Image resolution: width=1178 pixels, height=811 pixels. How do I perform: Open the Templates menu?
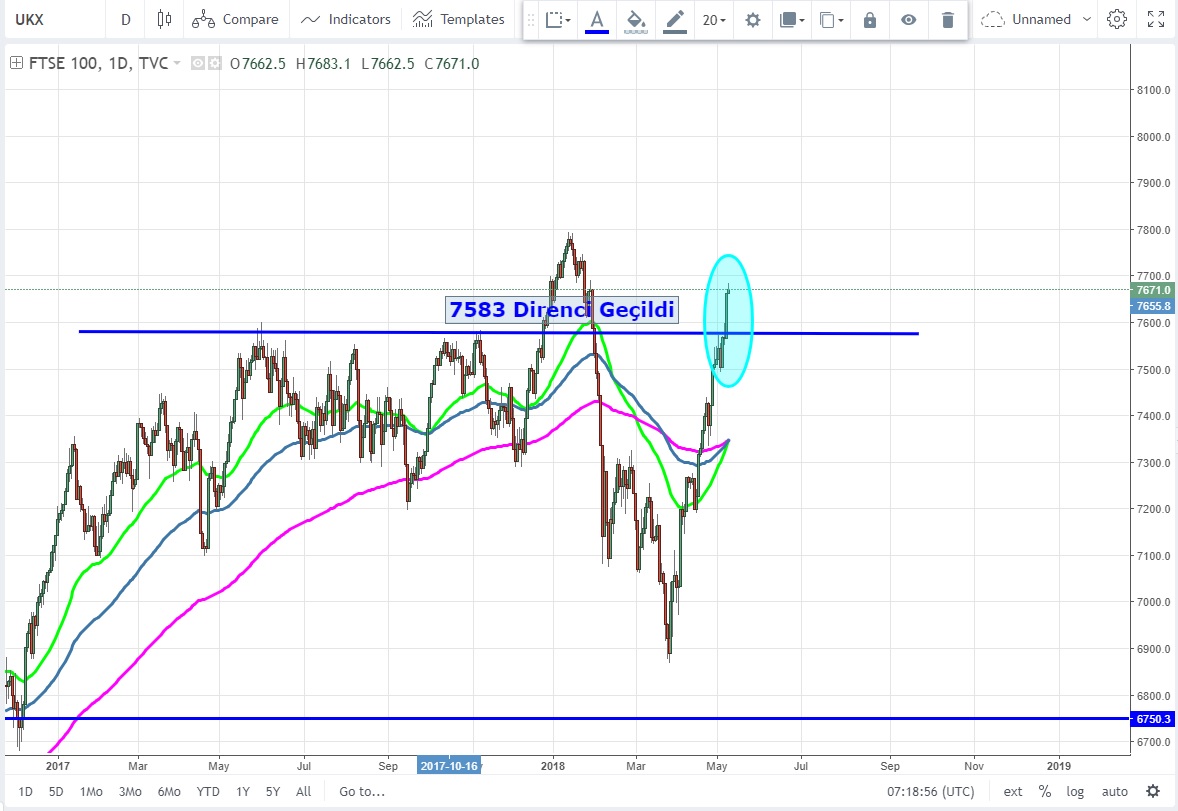[459, 19]
